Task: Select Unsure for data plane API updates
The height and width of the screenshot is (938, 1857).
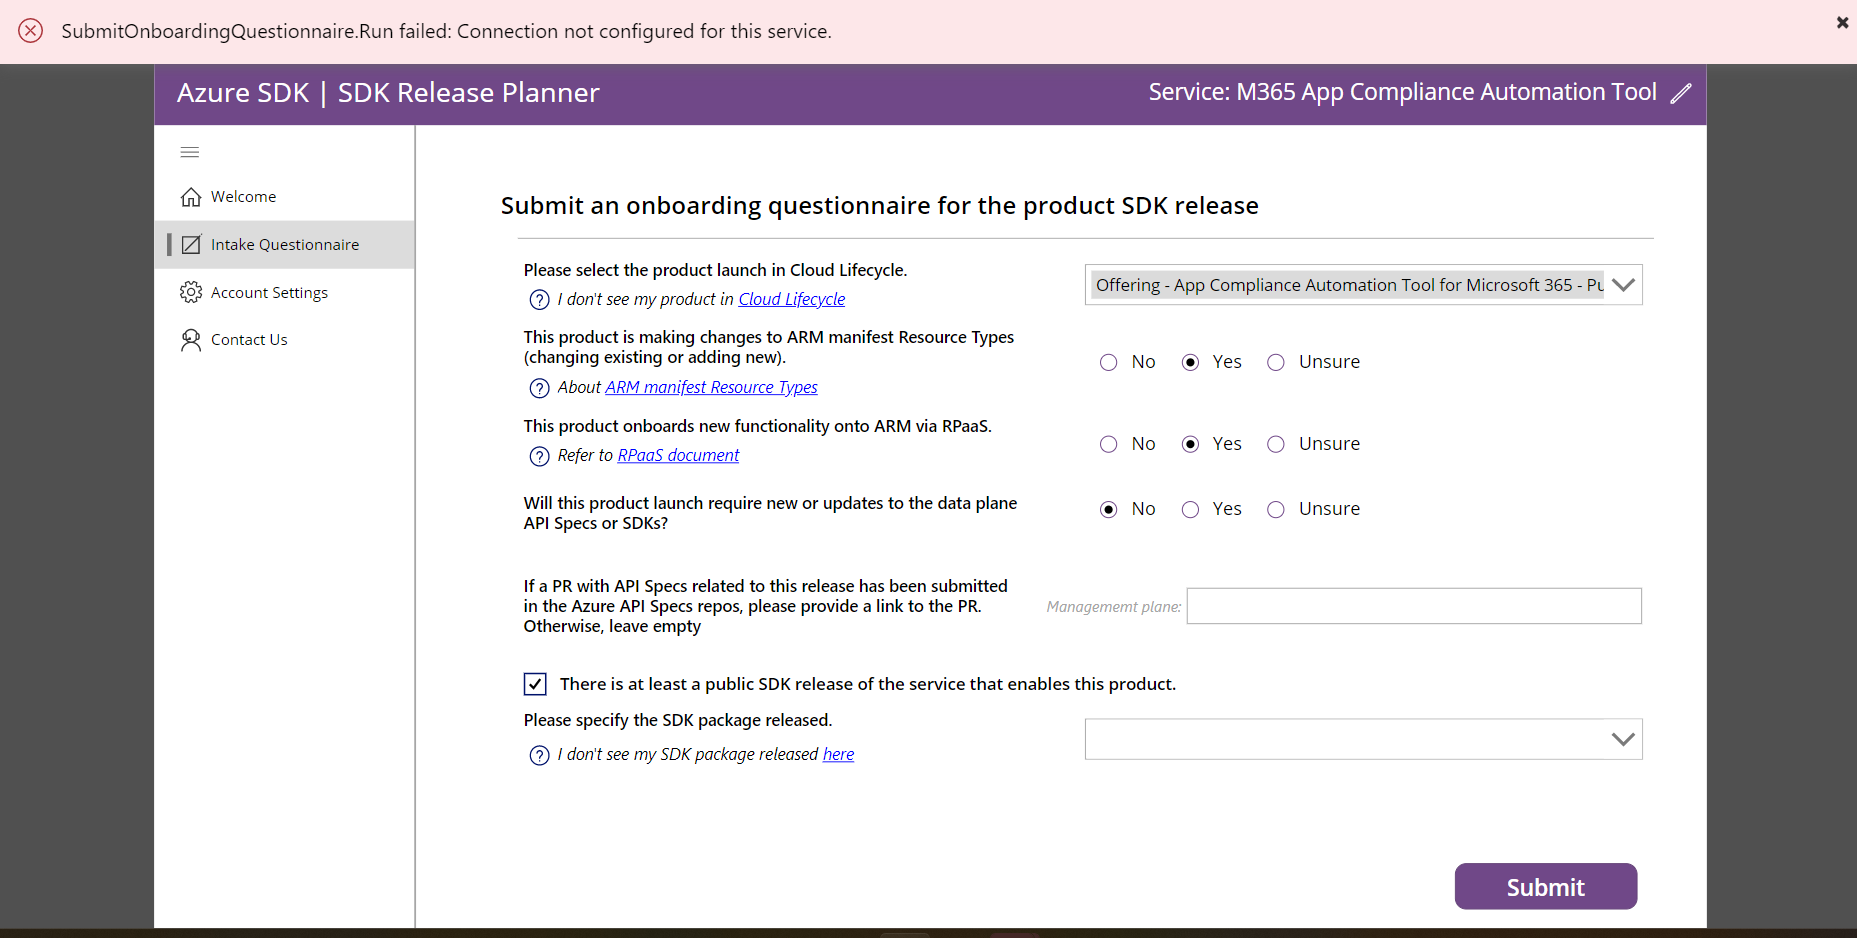Action: point(1276,509)
